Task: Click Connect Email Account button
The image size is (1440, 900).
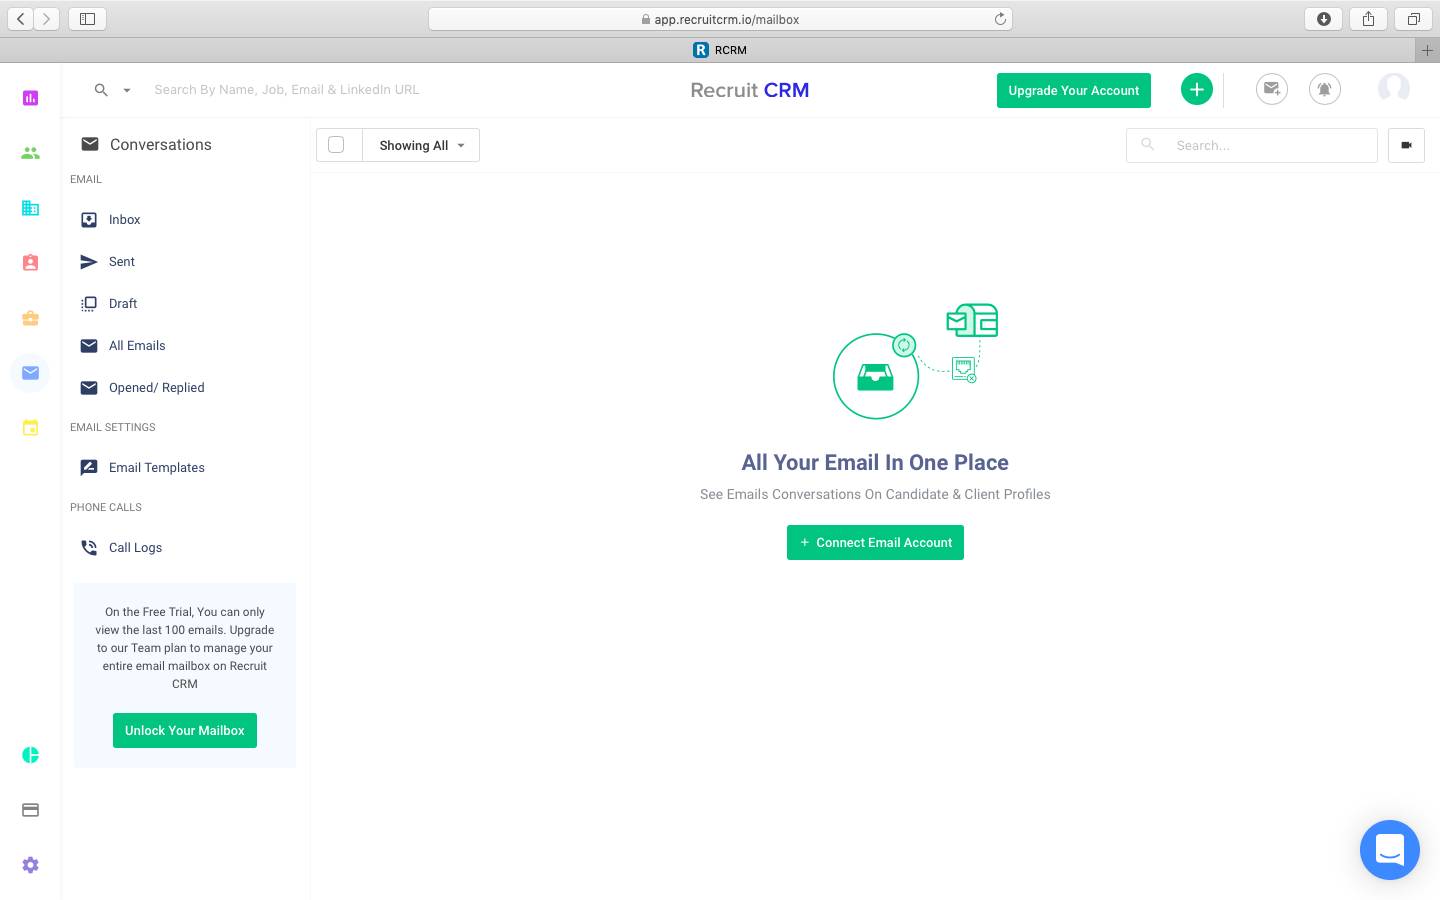Action: coord(875,543)
